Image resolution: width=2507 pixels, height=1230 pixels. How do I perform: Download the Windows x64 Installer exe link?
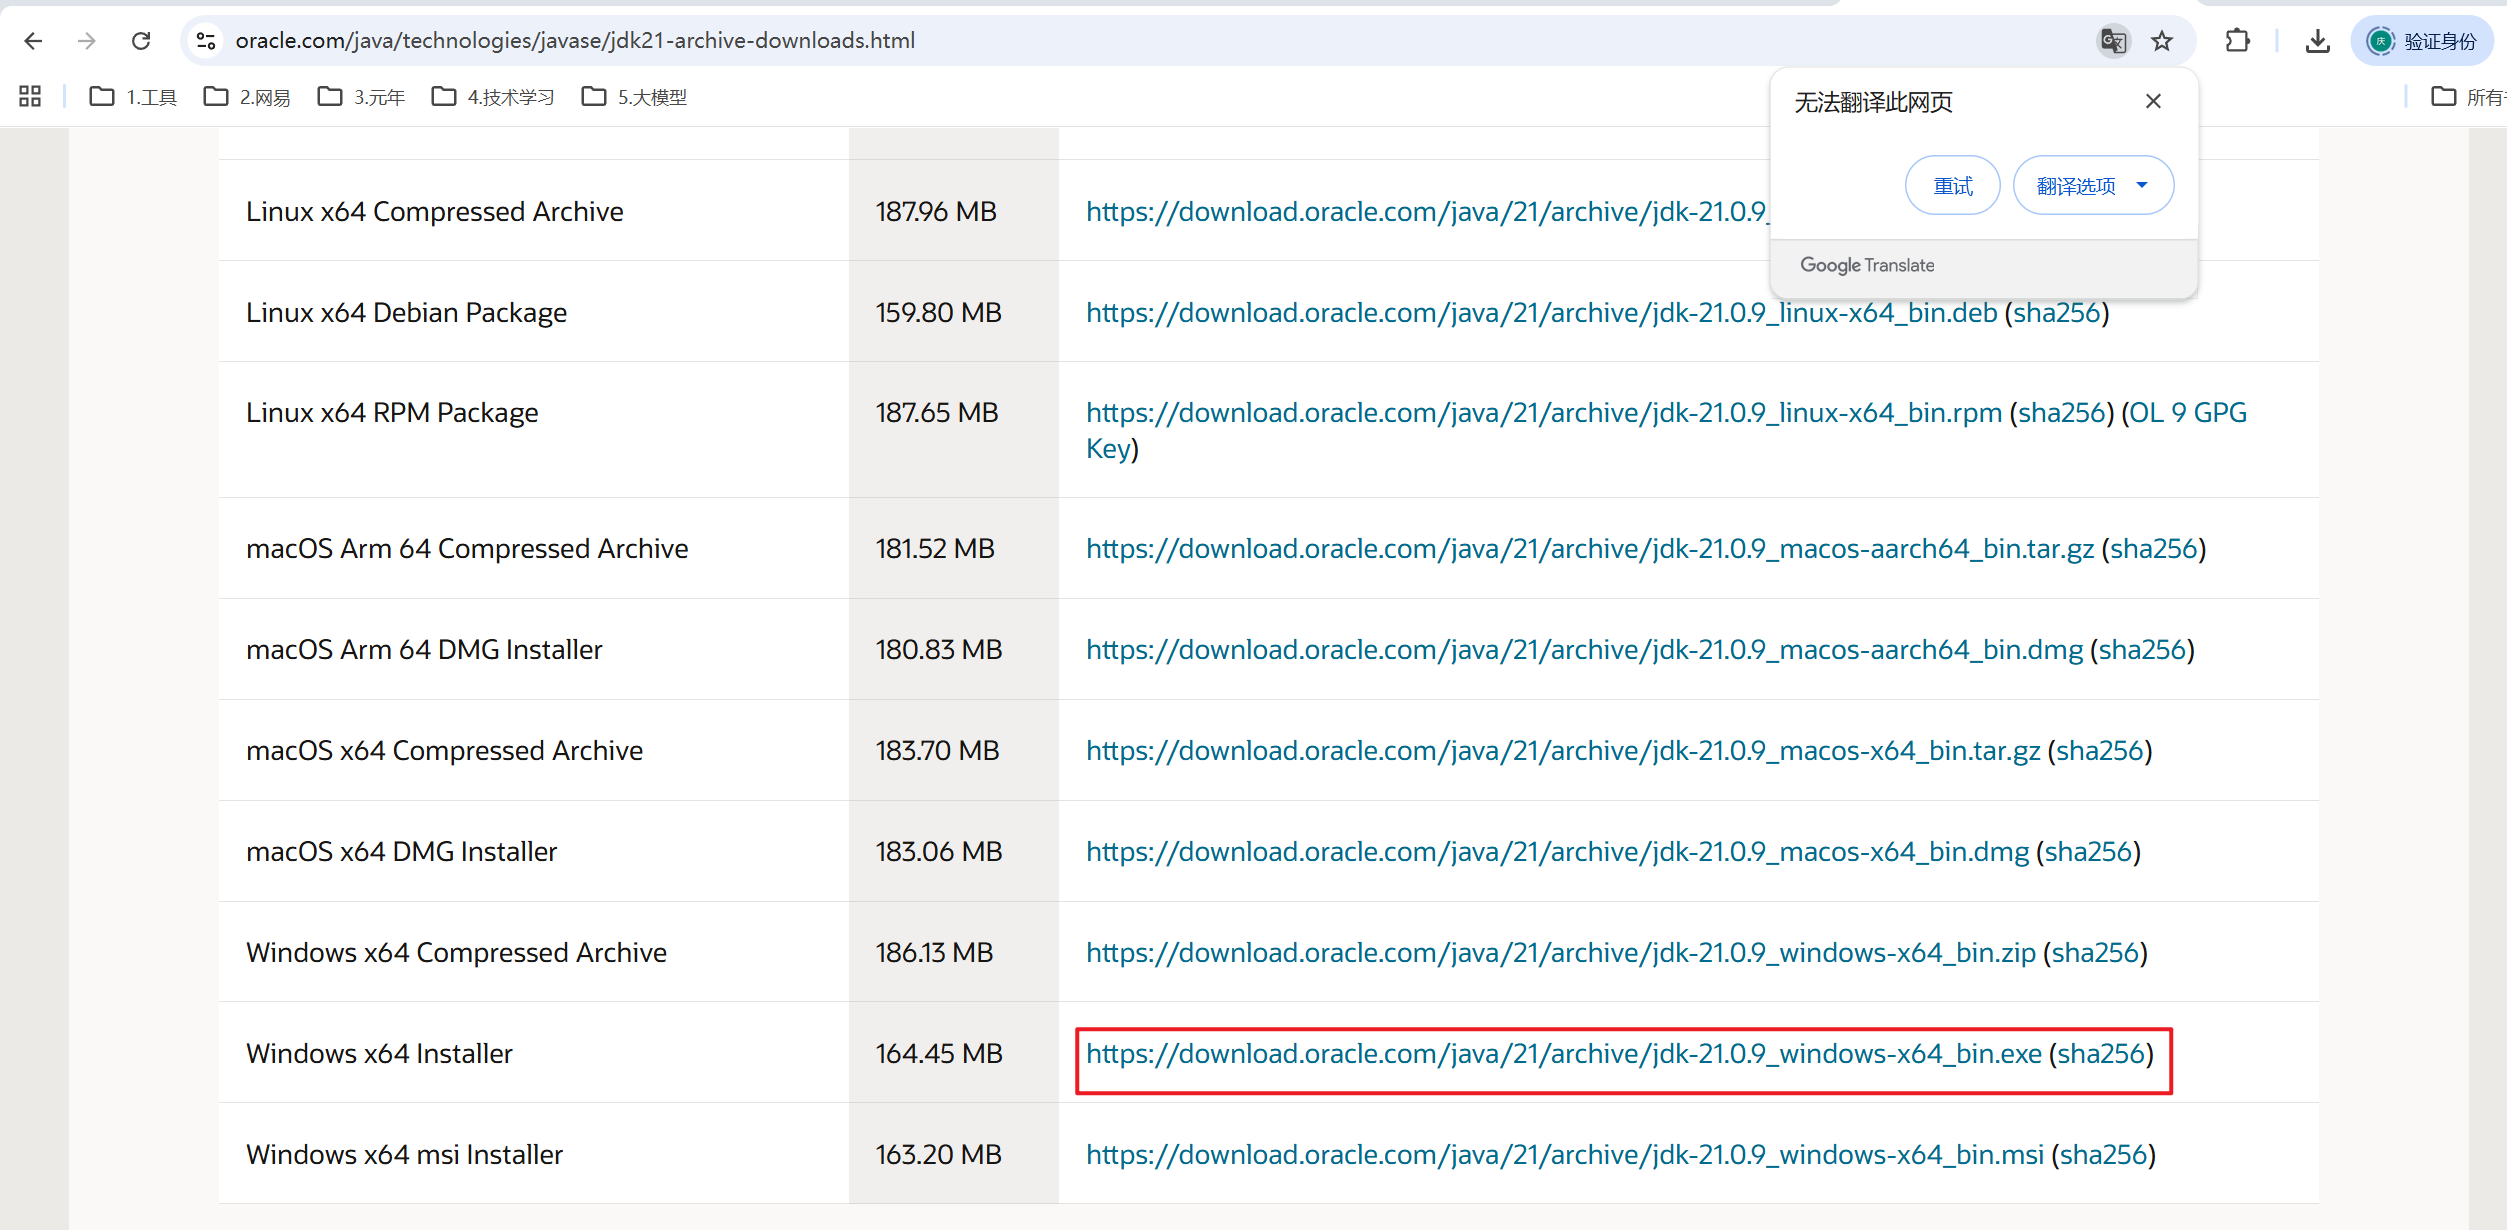click(x=1563, y=1054)
